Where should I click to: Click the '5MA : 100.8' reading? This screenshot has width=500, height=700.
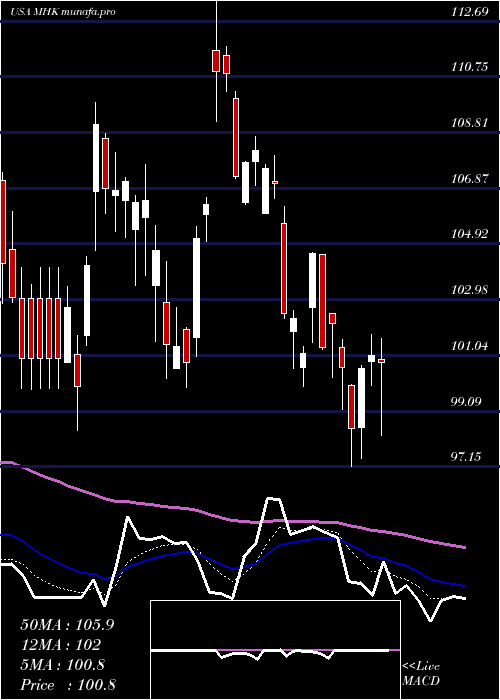pos(62,665)
